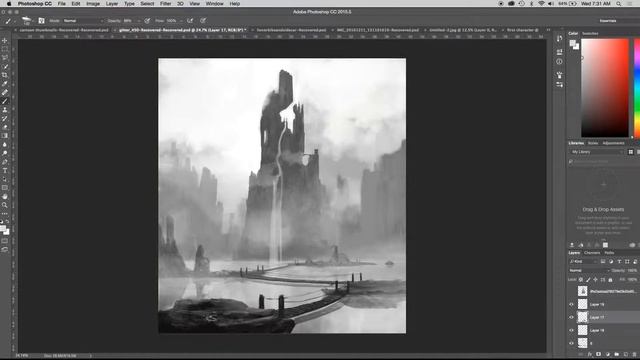
Task: Create new adjustment layer icon
Action: [x=607, y=354]
